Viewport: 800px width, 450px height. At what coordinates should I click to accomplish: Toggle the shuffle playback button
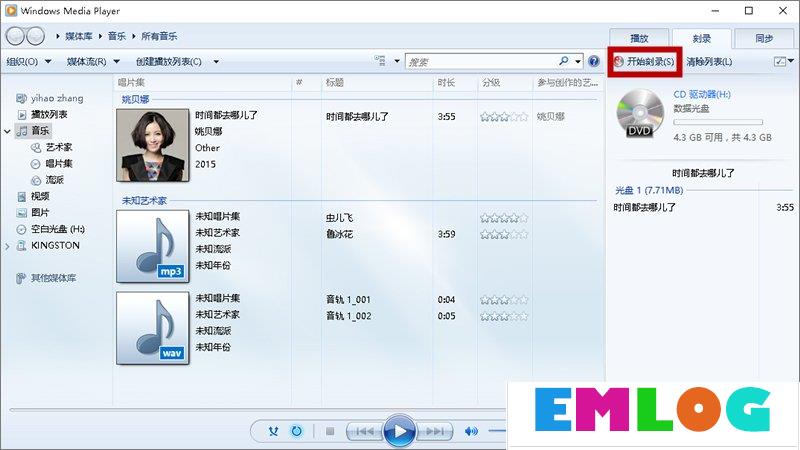point(273,431)
